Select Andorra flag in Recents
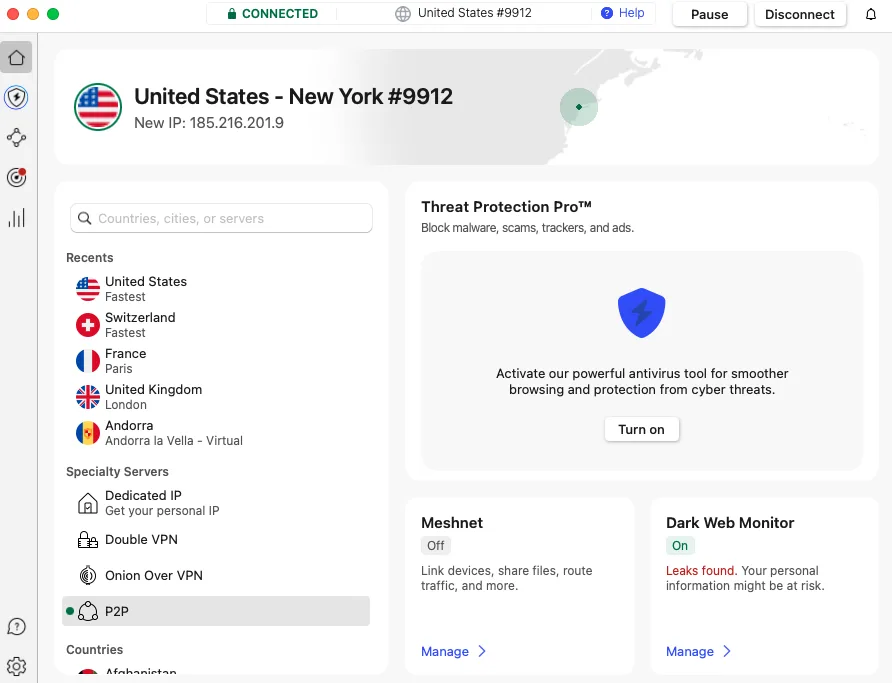Image resolution: width=892 pixels, height=683 pixels. (x=88, y=433)
